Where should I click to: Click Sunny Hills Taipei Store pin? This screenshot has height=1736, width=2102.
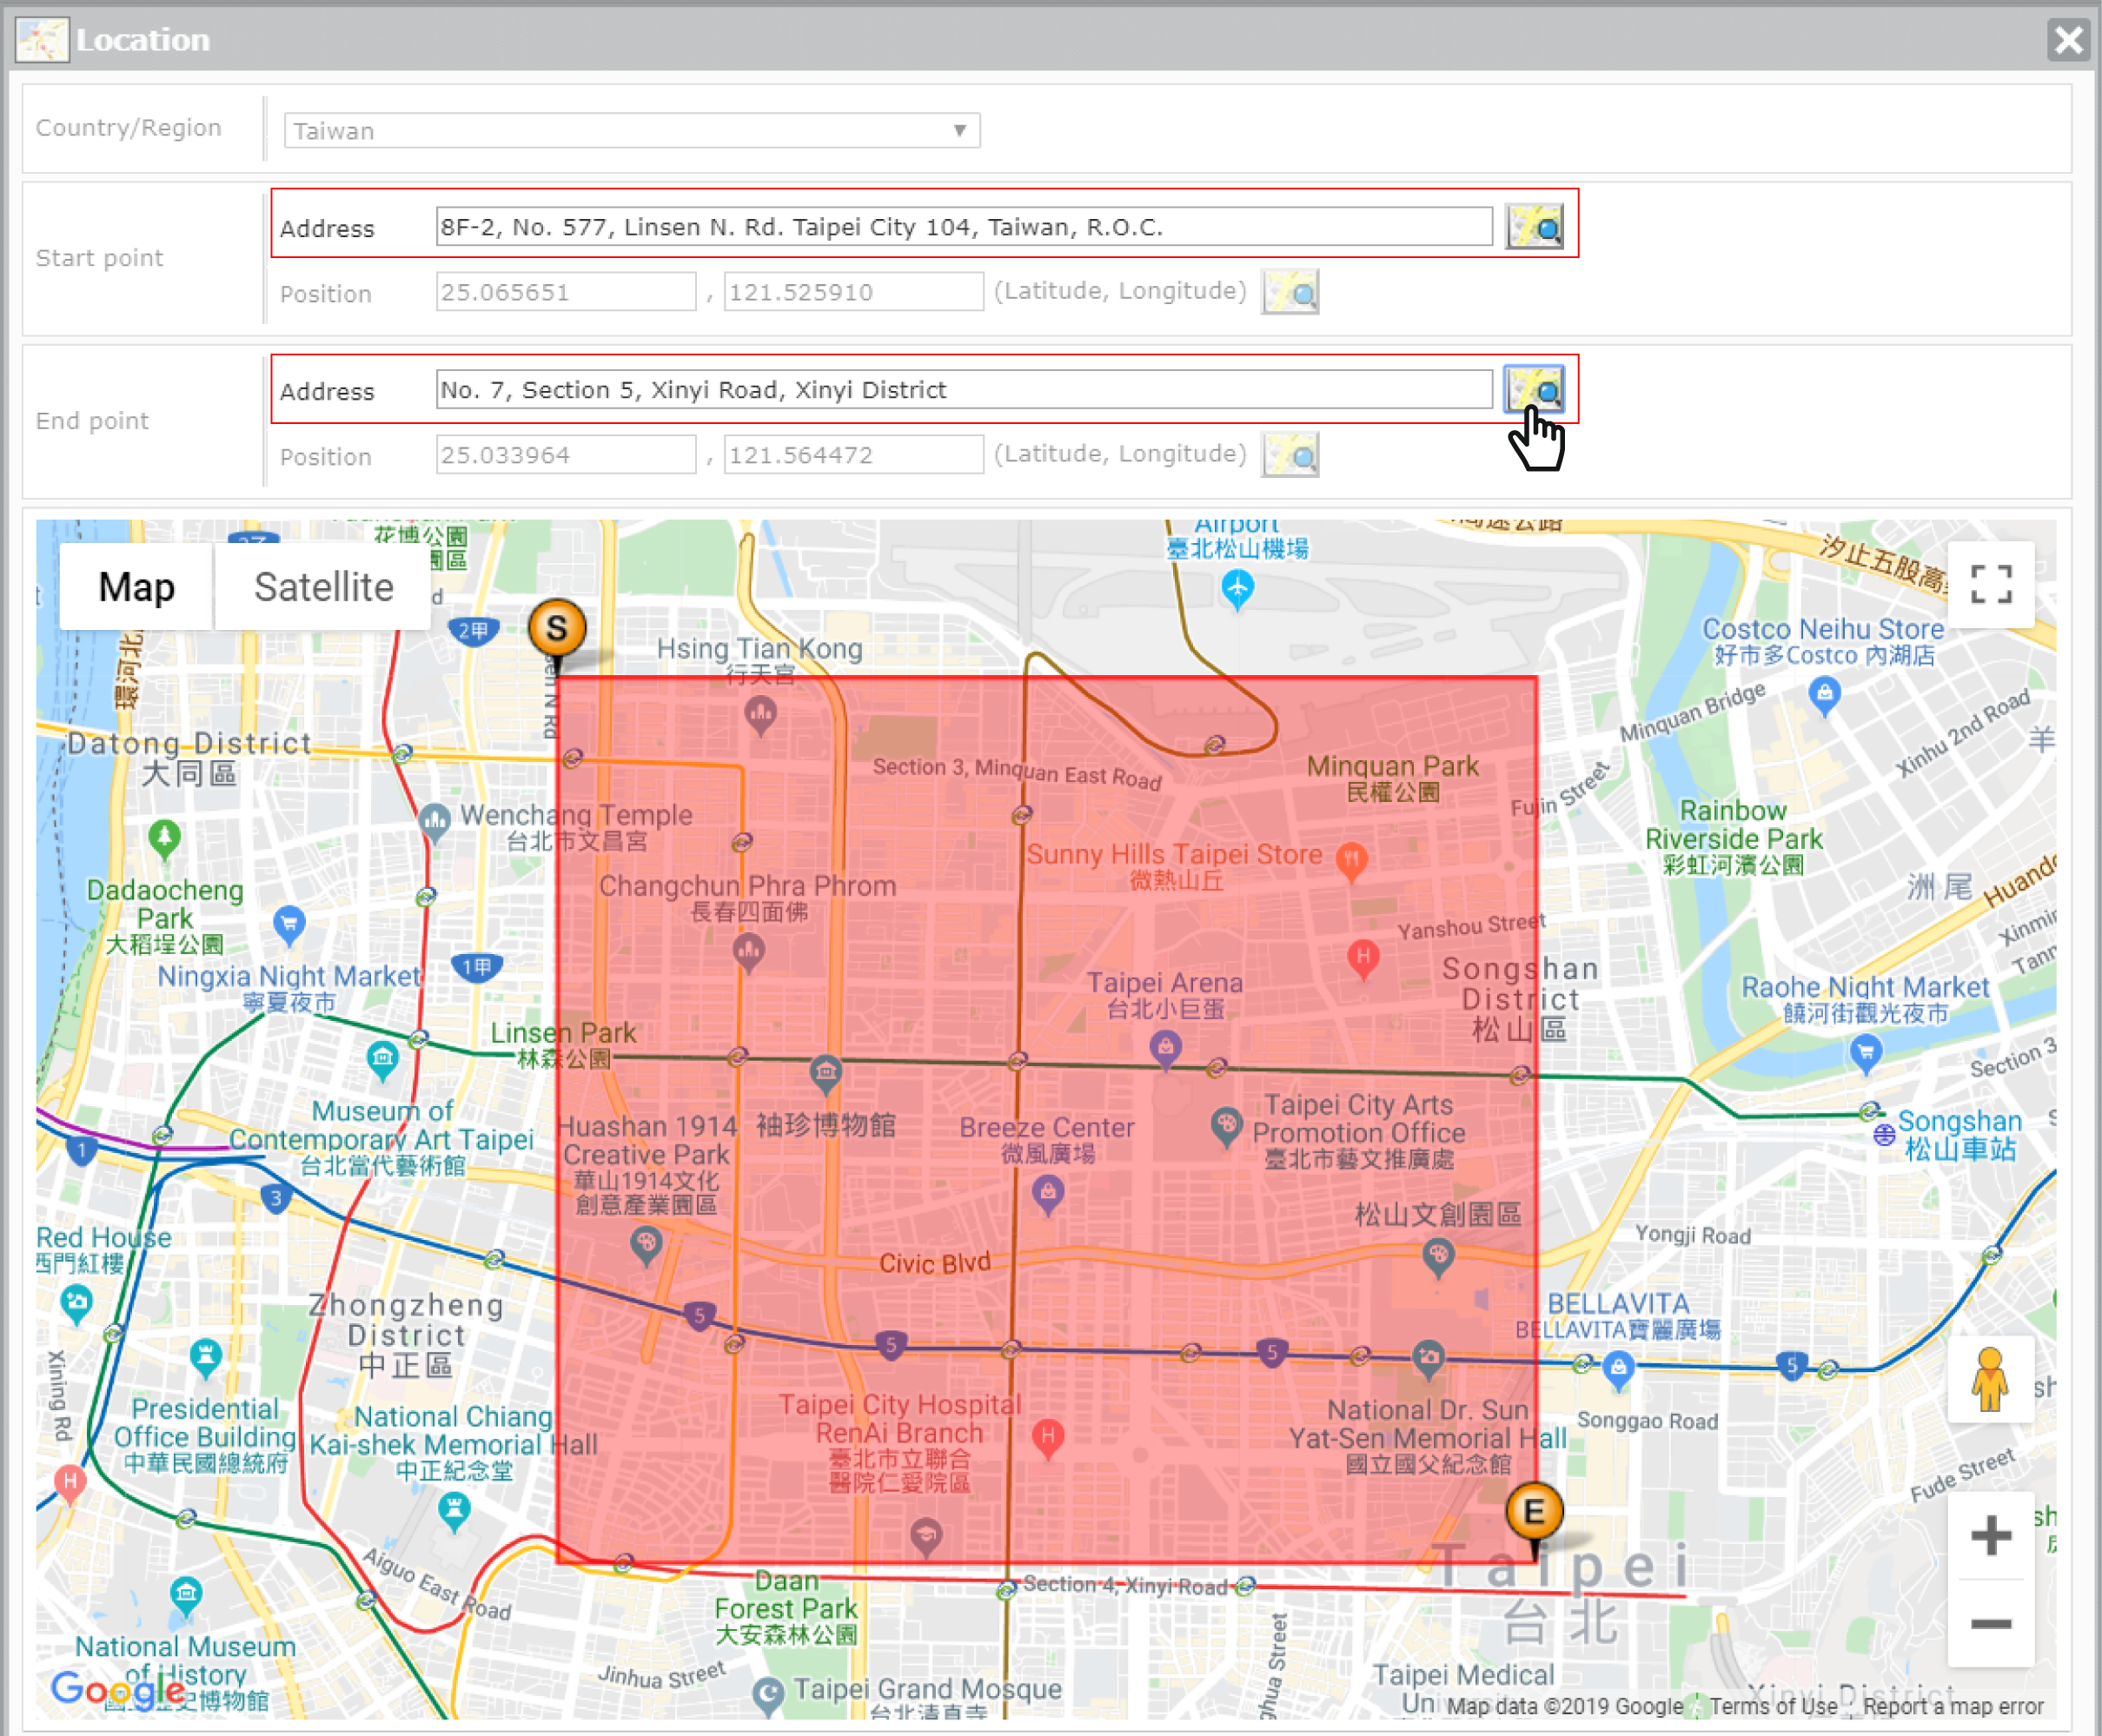(x=1351, y=860)
